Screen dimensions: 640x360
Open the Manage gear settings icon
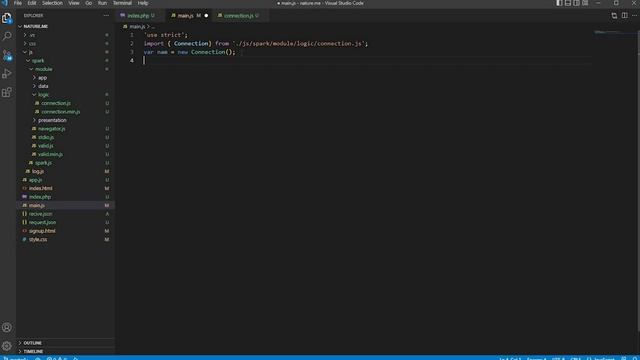7,346
